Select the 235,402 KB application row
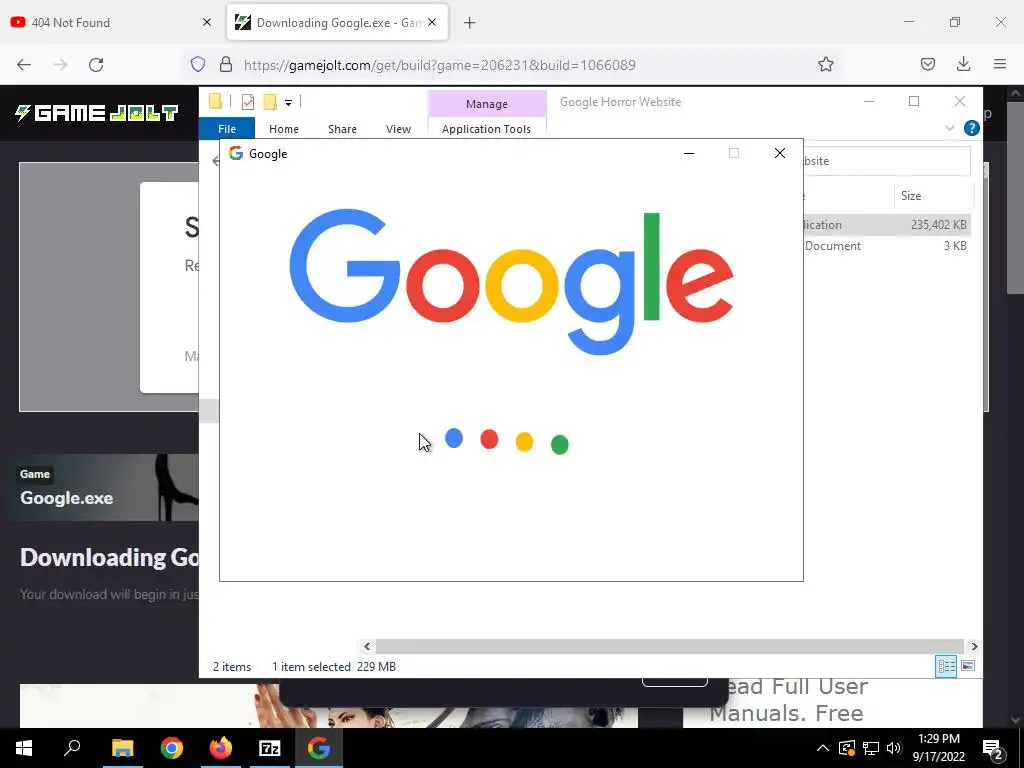This screenshot has width=1024, height=768. point(887,225)
